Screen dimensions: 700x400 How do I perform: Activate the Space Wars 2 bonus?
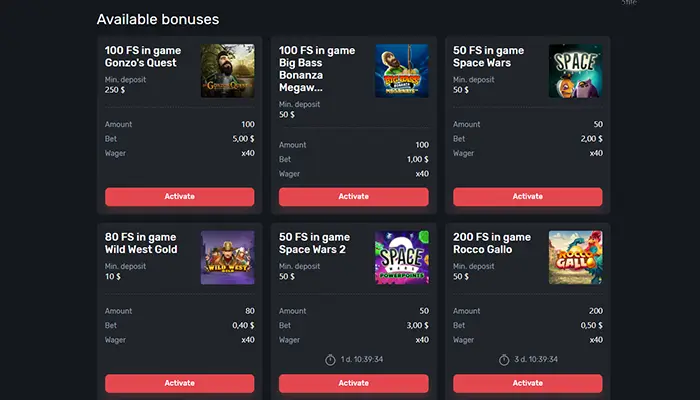coord(353,383)
